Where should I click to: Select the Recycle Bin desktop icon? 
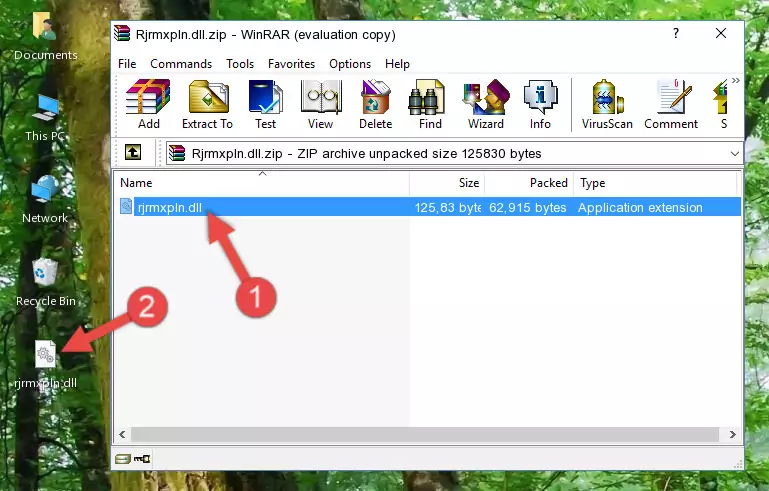point(45,282)
